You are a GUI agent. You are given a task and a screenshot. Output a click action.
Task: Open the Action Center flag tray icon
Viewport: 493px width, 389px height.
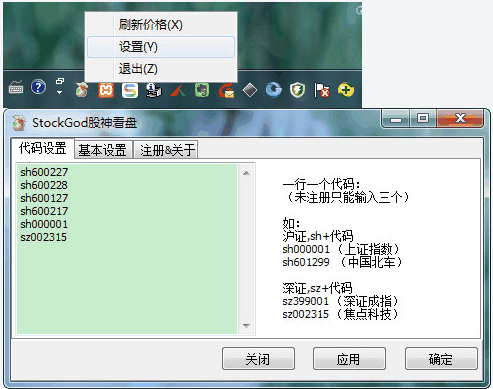click(x=322, y=90)
